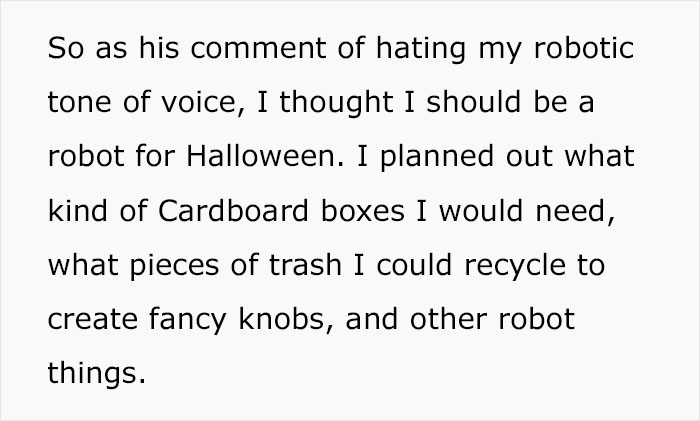This screenshot has height=421, width=700.
Task: Click the word 'need,' ending the fourth line
Action: tap(575, 210)
